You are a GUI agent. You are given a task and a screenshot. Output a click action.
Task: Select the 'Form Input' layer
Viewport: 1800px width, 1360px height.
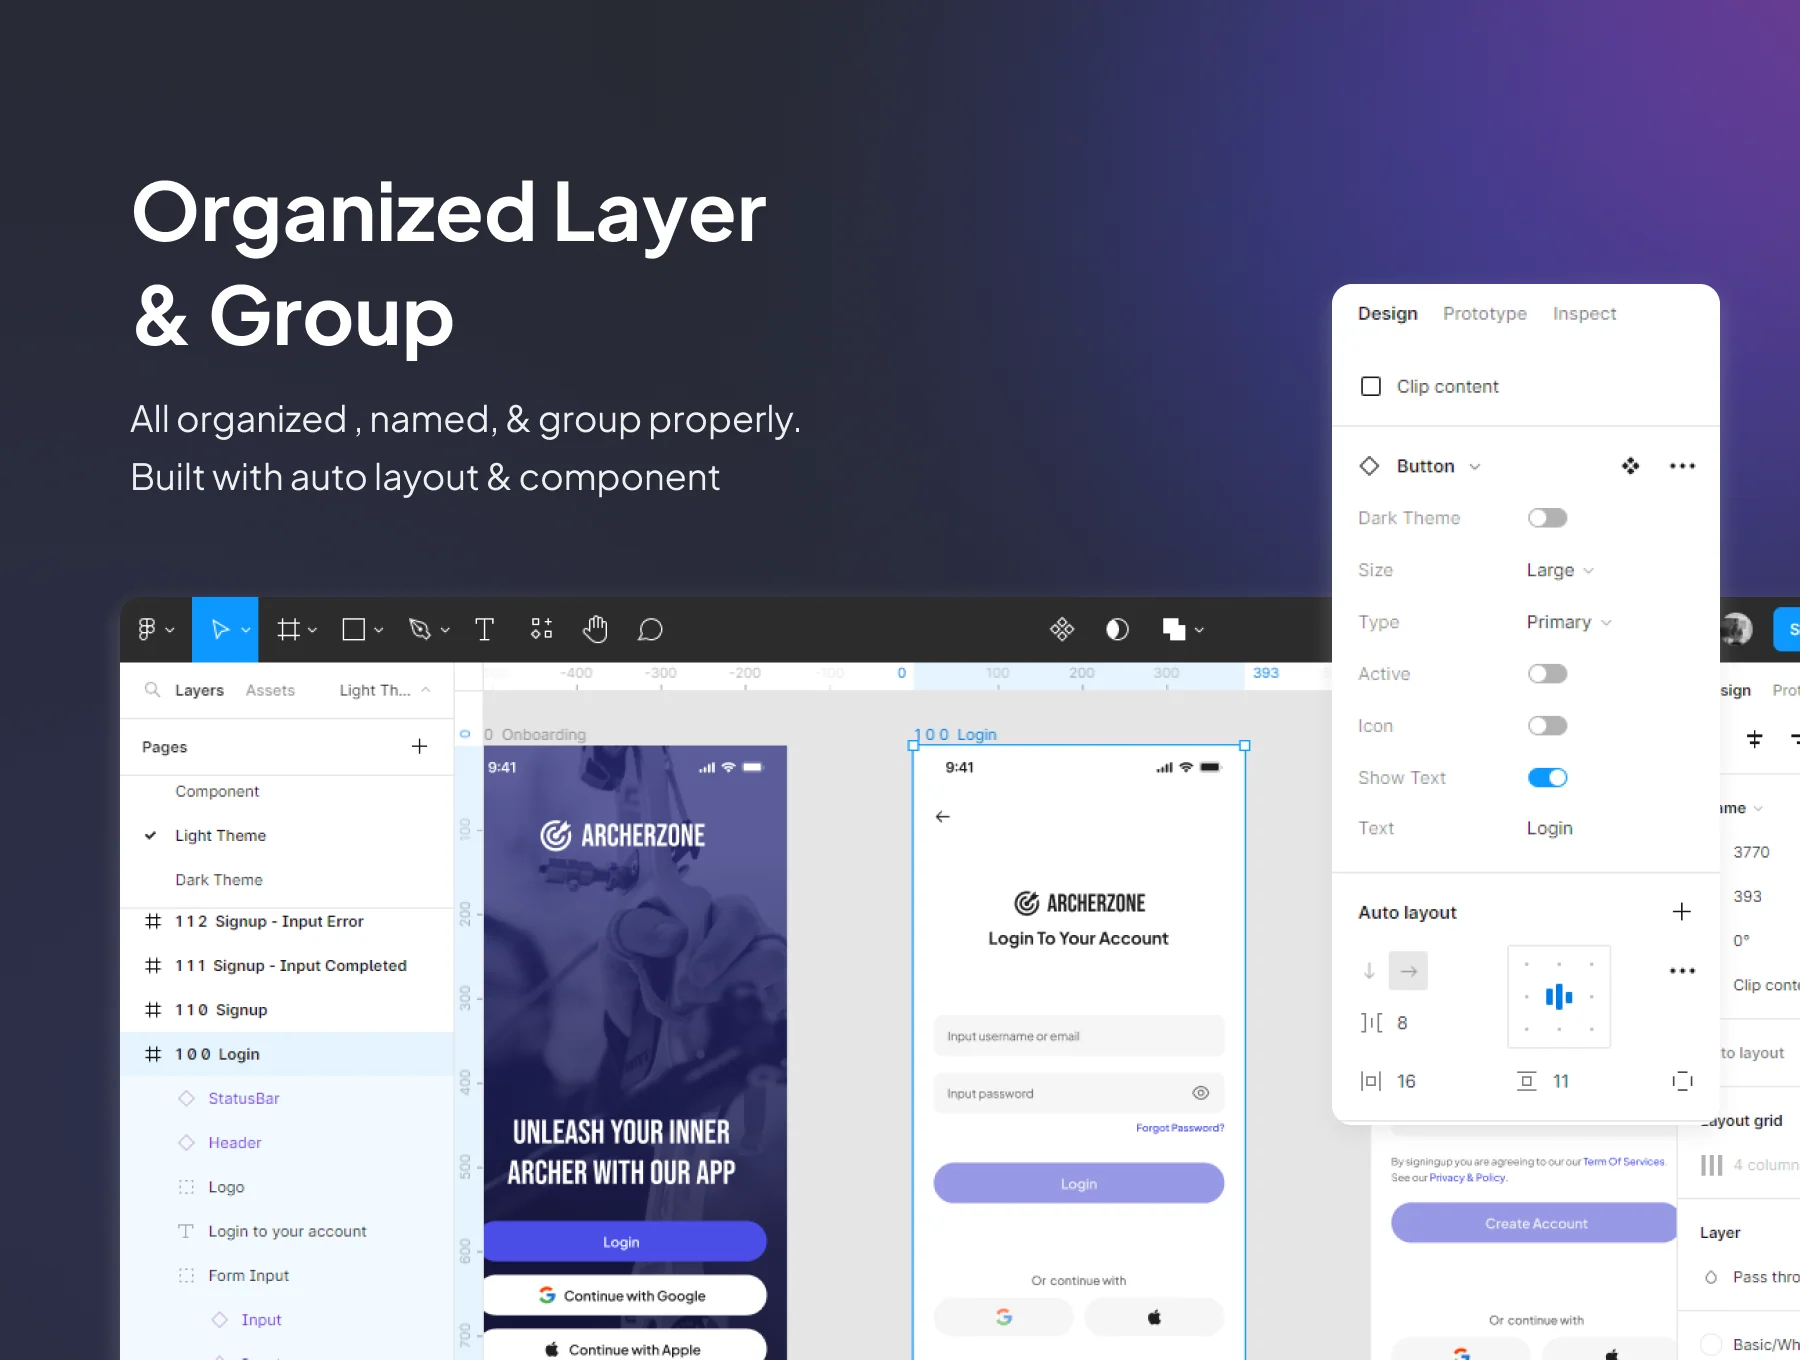click(287, 1275)
